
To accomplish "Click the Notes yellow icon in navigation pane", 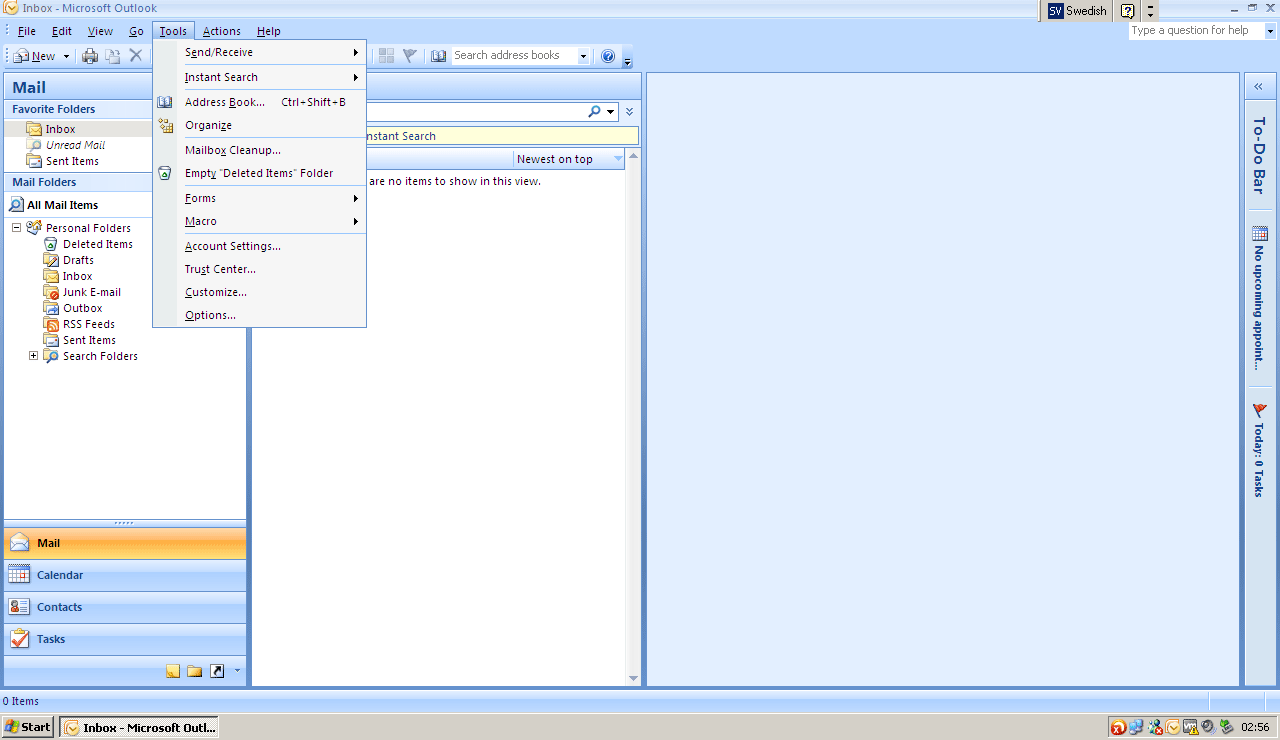I will click(x=173, y=671).
